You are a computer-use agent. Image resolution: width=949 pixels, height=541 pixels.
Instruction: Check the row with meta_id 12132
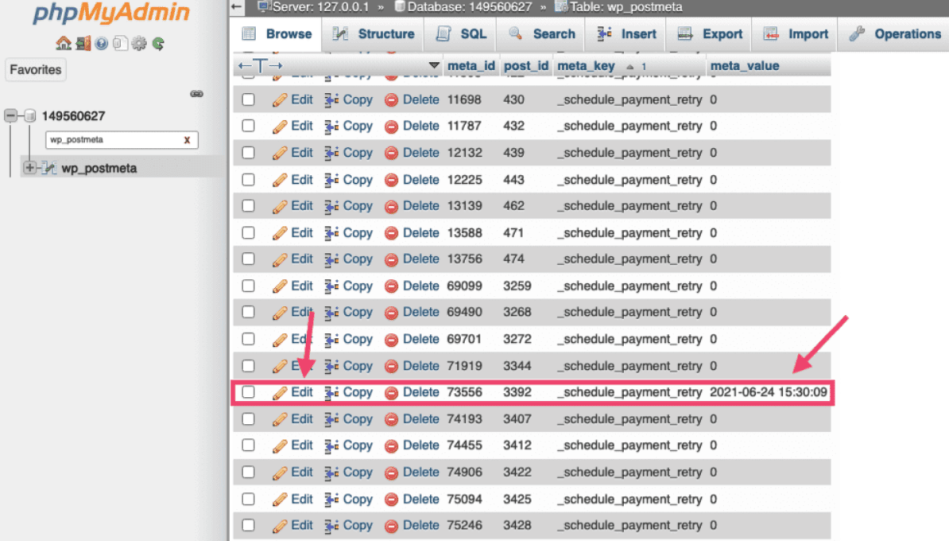click(x=248, y=152)
